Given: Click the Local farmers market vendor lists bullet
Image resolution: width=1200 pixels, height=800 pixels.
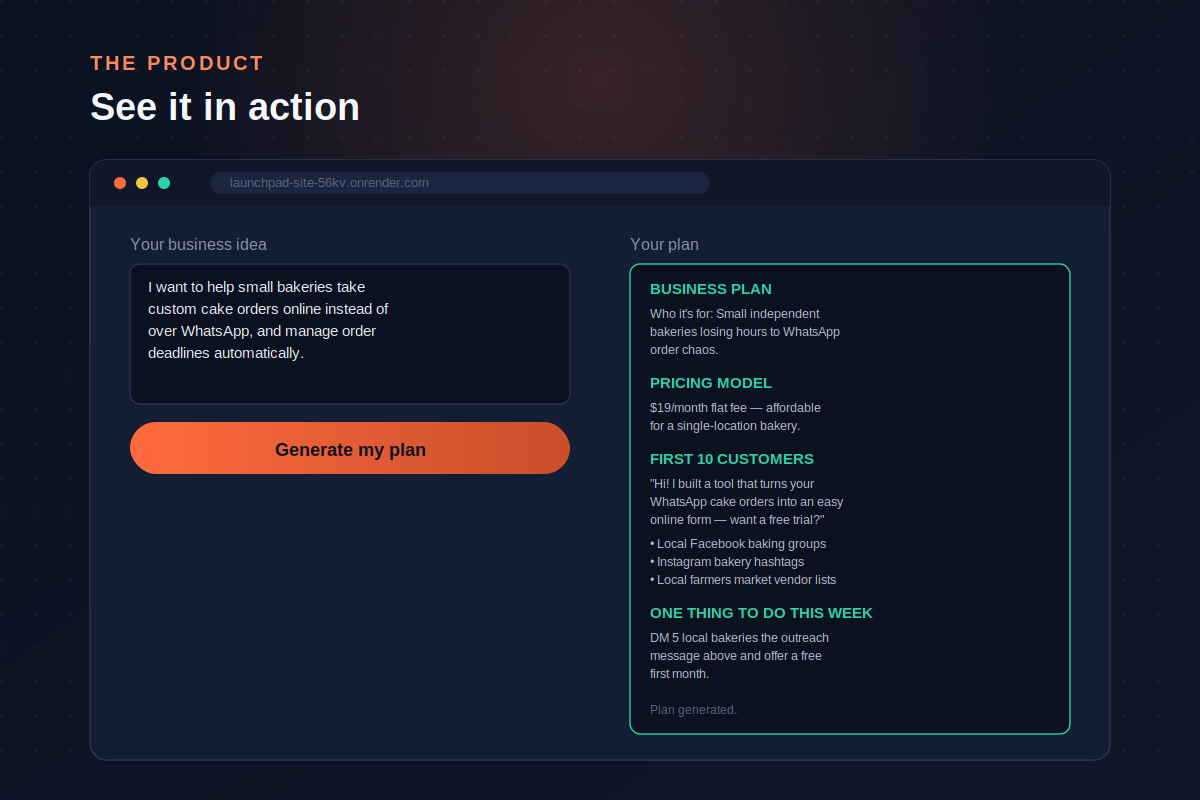Looking at the screenshot, I should (x=743, y=580).
